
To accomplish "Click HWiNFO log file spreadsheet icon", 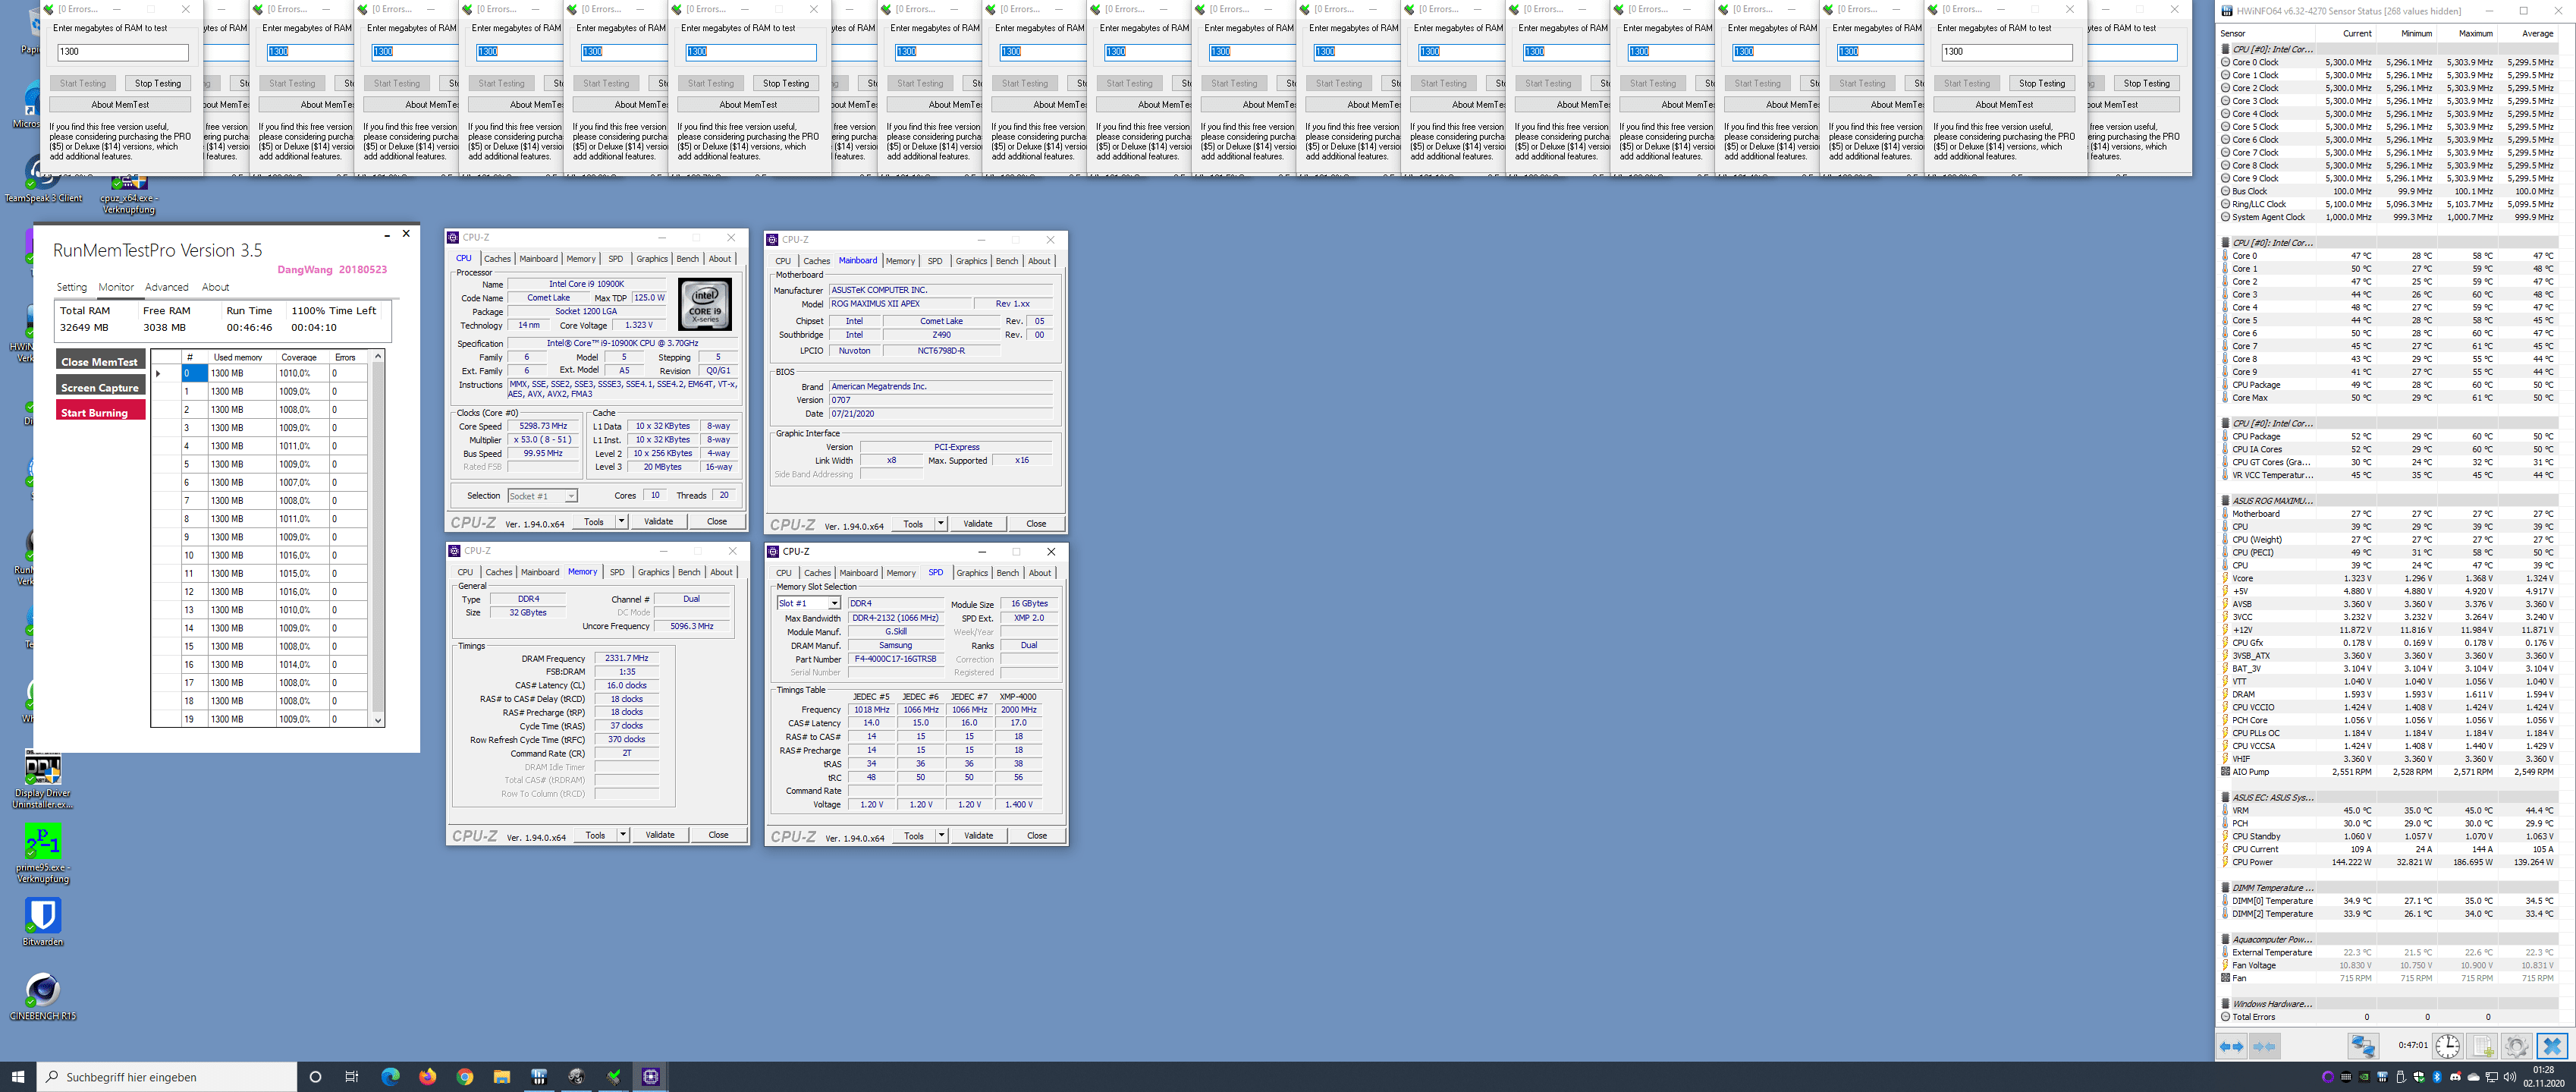I will tap(2482, 1046).
